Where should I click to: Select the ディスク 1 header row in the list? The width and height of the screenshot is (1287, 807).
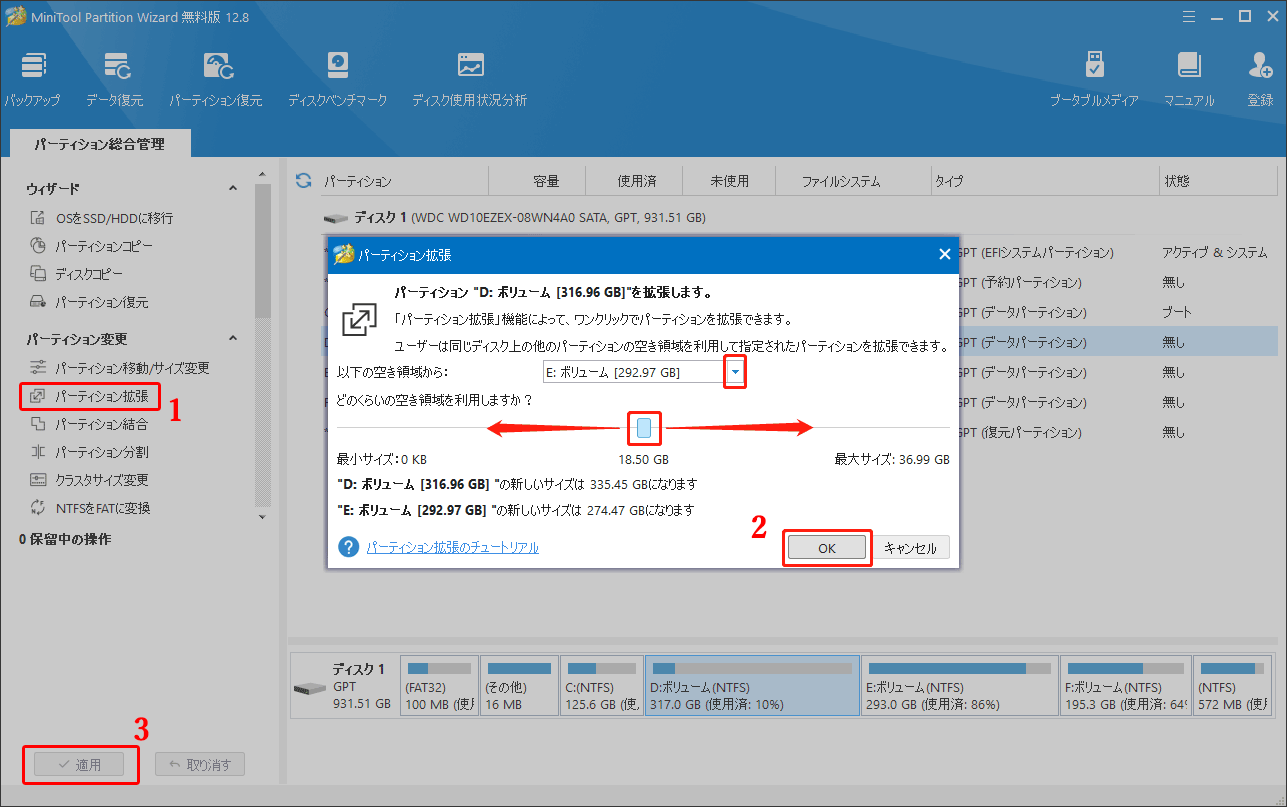(x=799, y=217)
